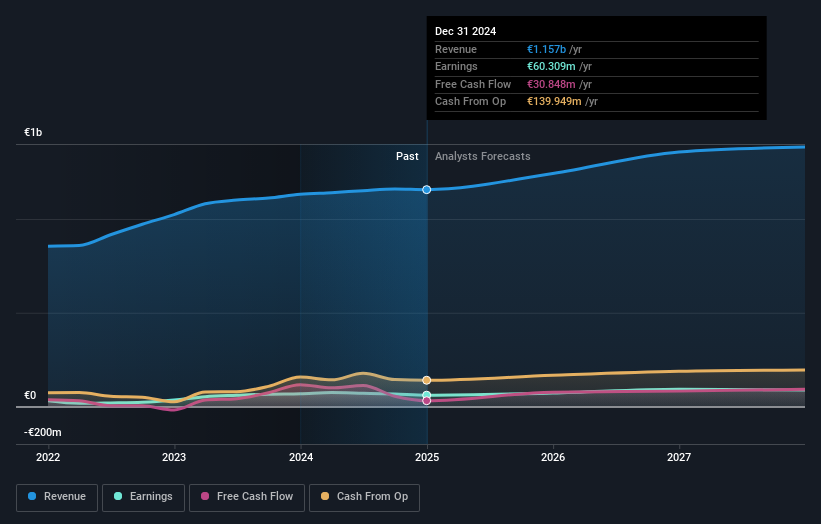Click the teal Earnings data point marker
Screen dimensions: 821x524
[x=427, y=395]
